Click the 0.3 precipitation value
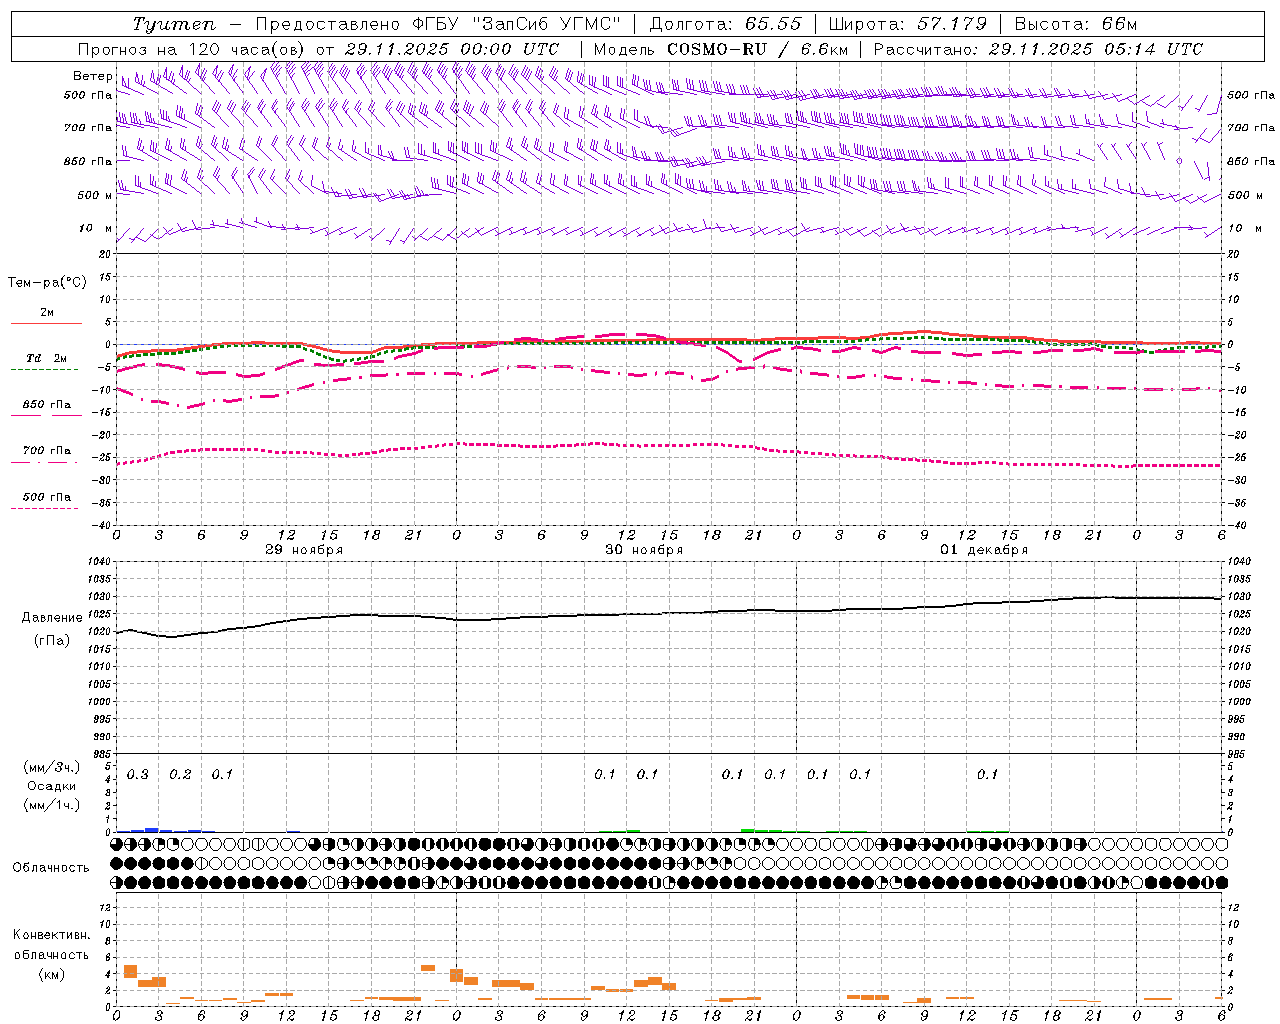 pyautogui.click(x=138, y=774)
